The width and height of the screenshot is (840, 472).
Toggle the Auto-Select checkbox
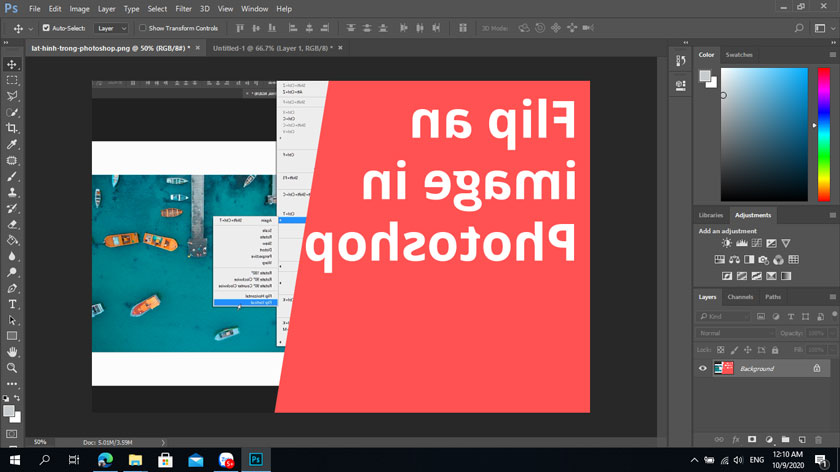(x=46, y=28)
